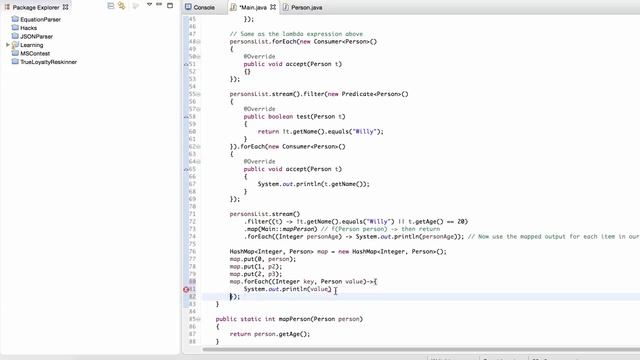
Task: Expand the Learning project tree
Action: coord(7,45)
